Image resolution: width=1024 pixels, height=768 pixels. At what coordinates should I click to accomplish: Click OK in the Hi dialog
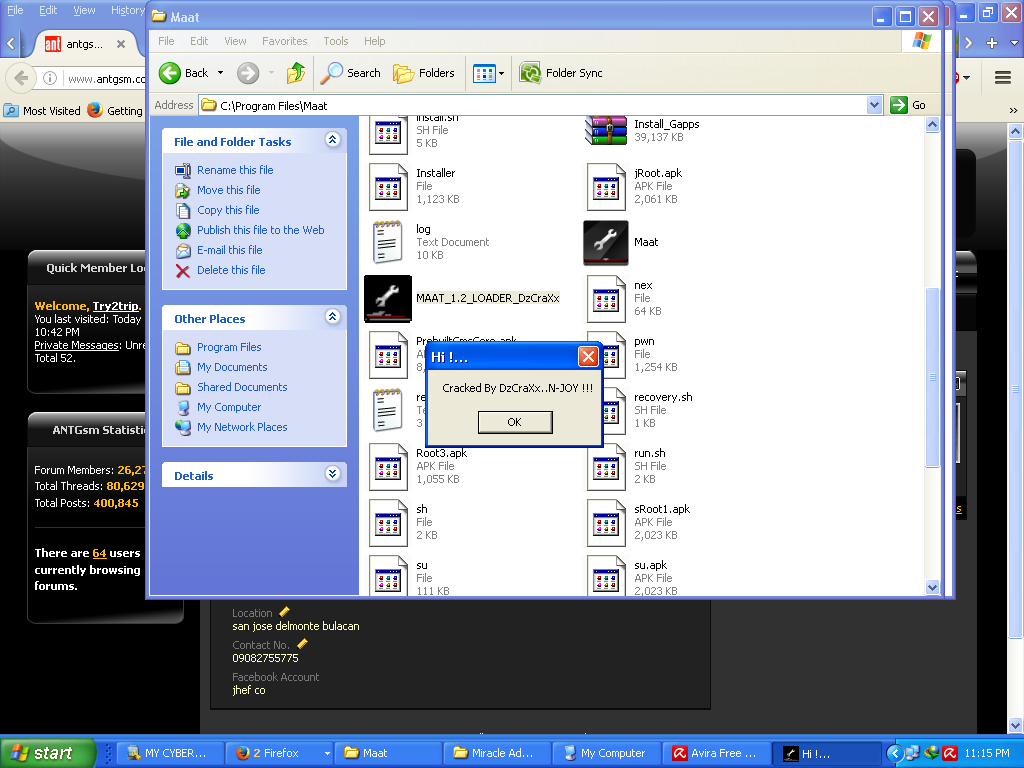point(514,422)
